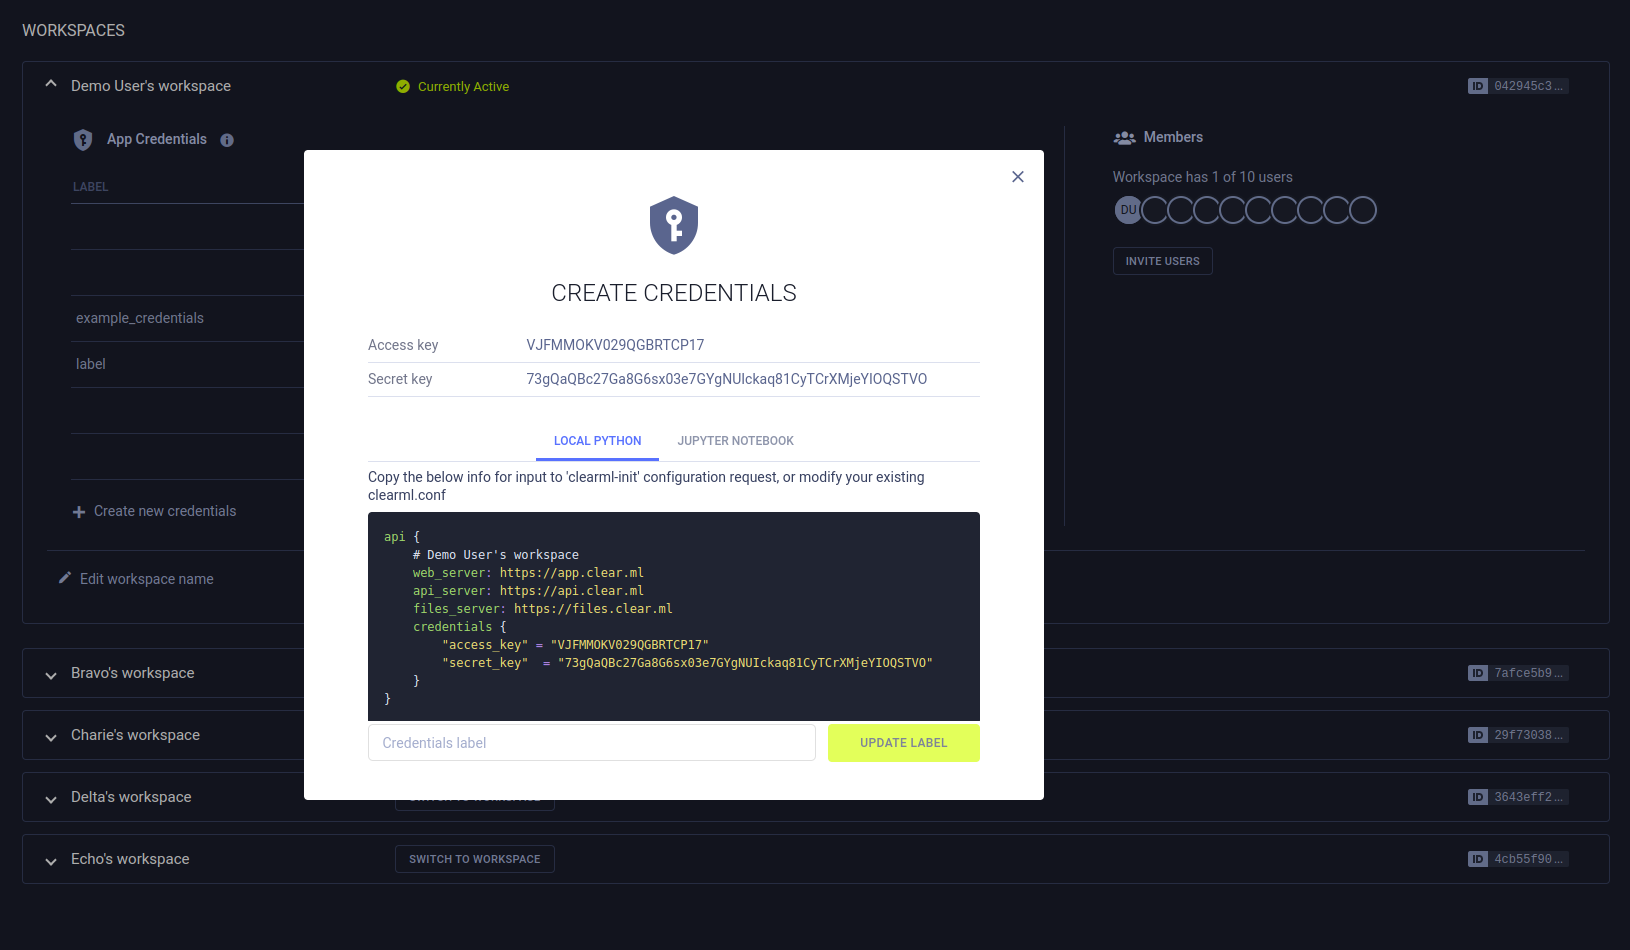The image size is (1630, 950).
Task: Switch to the Jupyter Notebook tab
Action: pos(735,441)
